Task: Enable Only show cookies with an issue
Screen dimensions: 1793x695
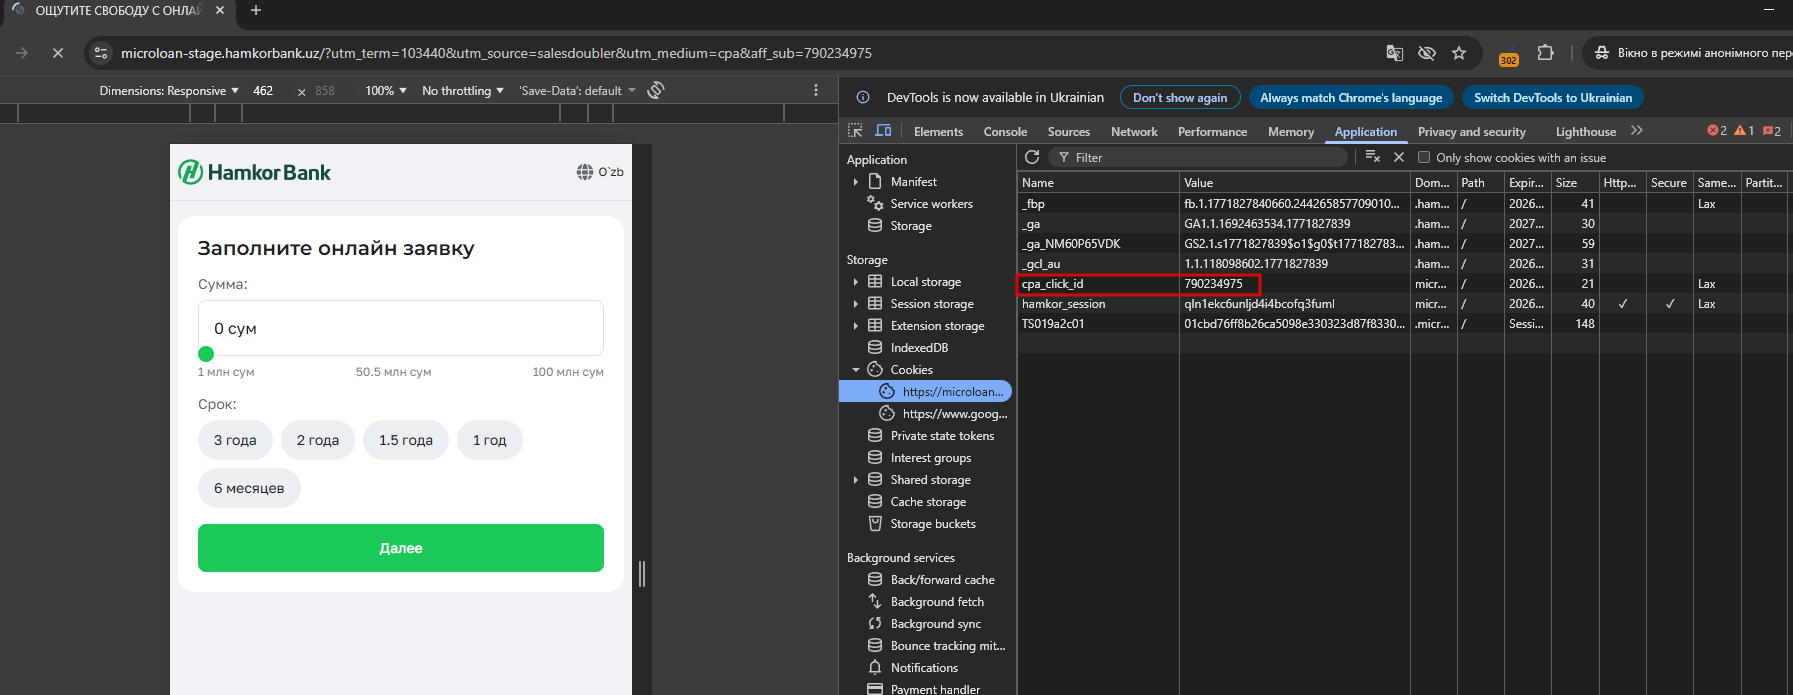Action: (x=1424, y=157)
